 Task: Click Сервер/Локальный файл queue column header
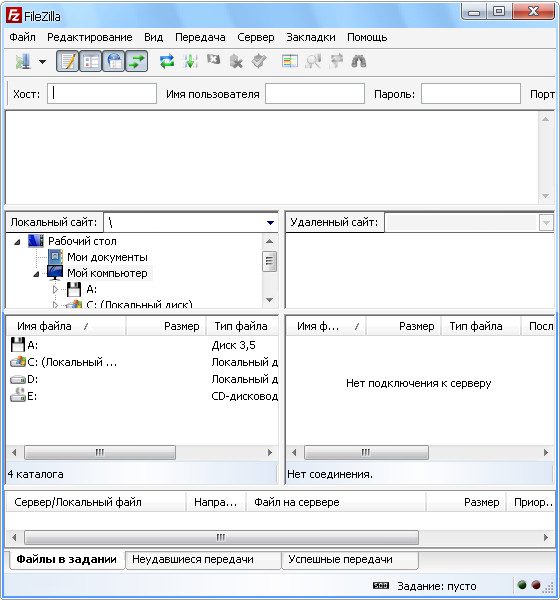(x=96, y=502)
